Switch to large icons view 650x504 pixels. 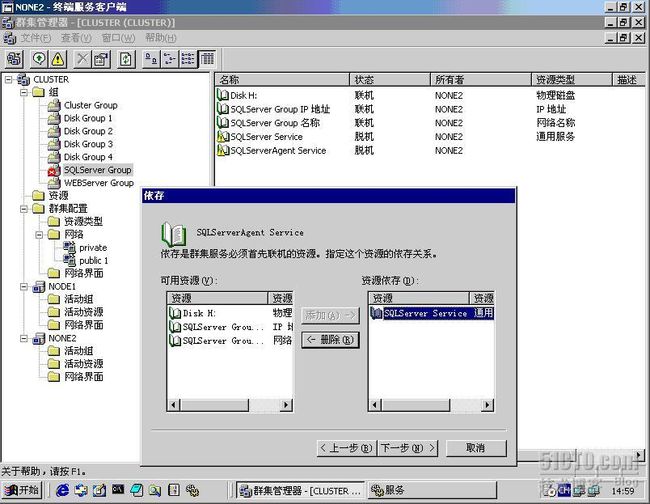[151, 59]
